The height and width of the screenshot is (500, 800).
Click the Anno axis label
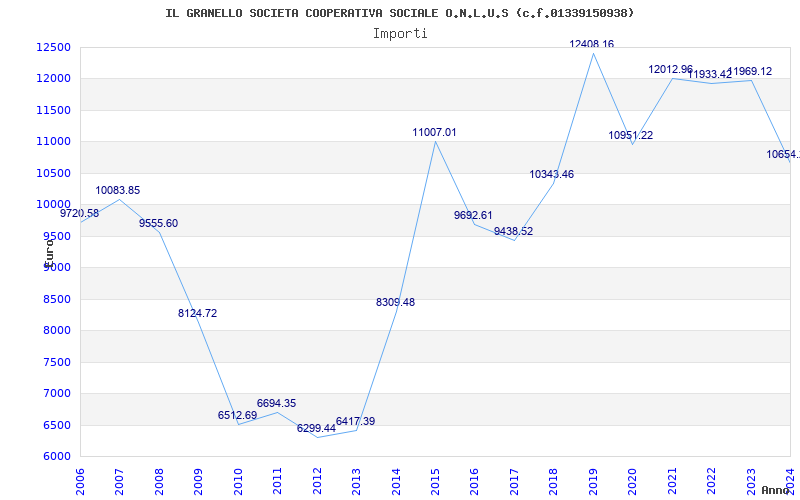(775, 490)
